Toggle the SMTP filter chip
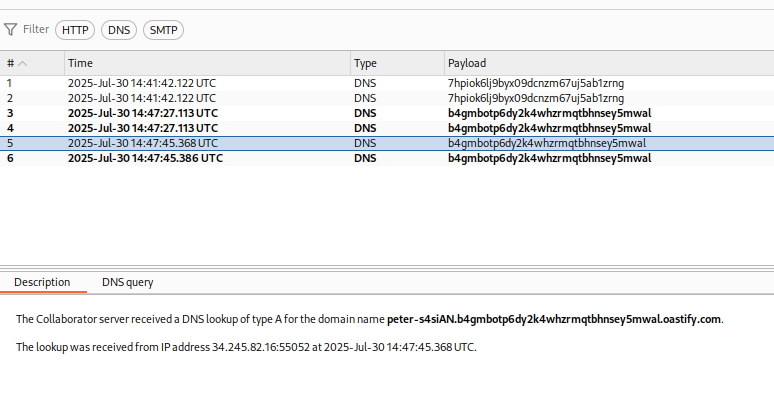This screenshot has width=774, height=417. coord(163,30)
